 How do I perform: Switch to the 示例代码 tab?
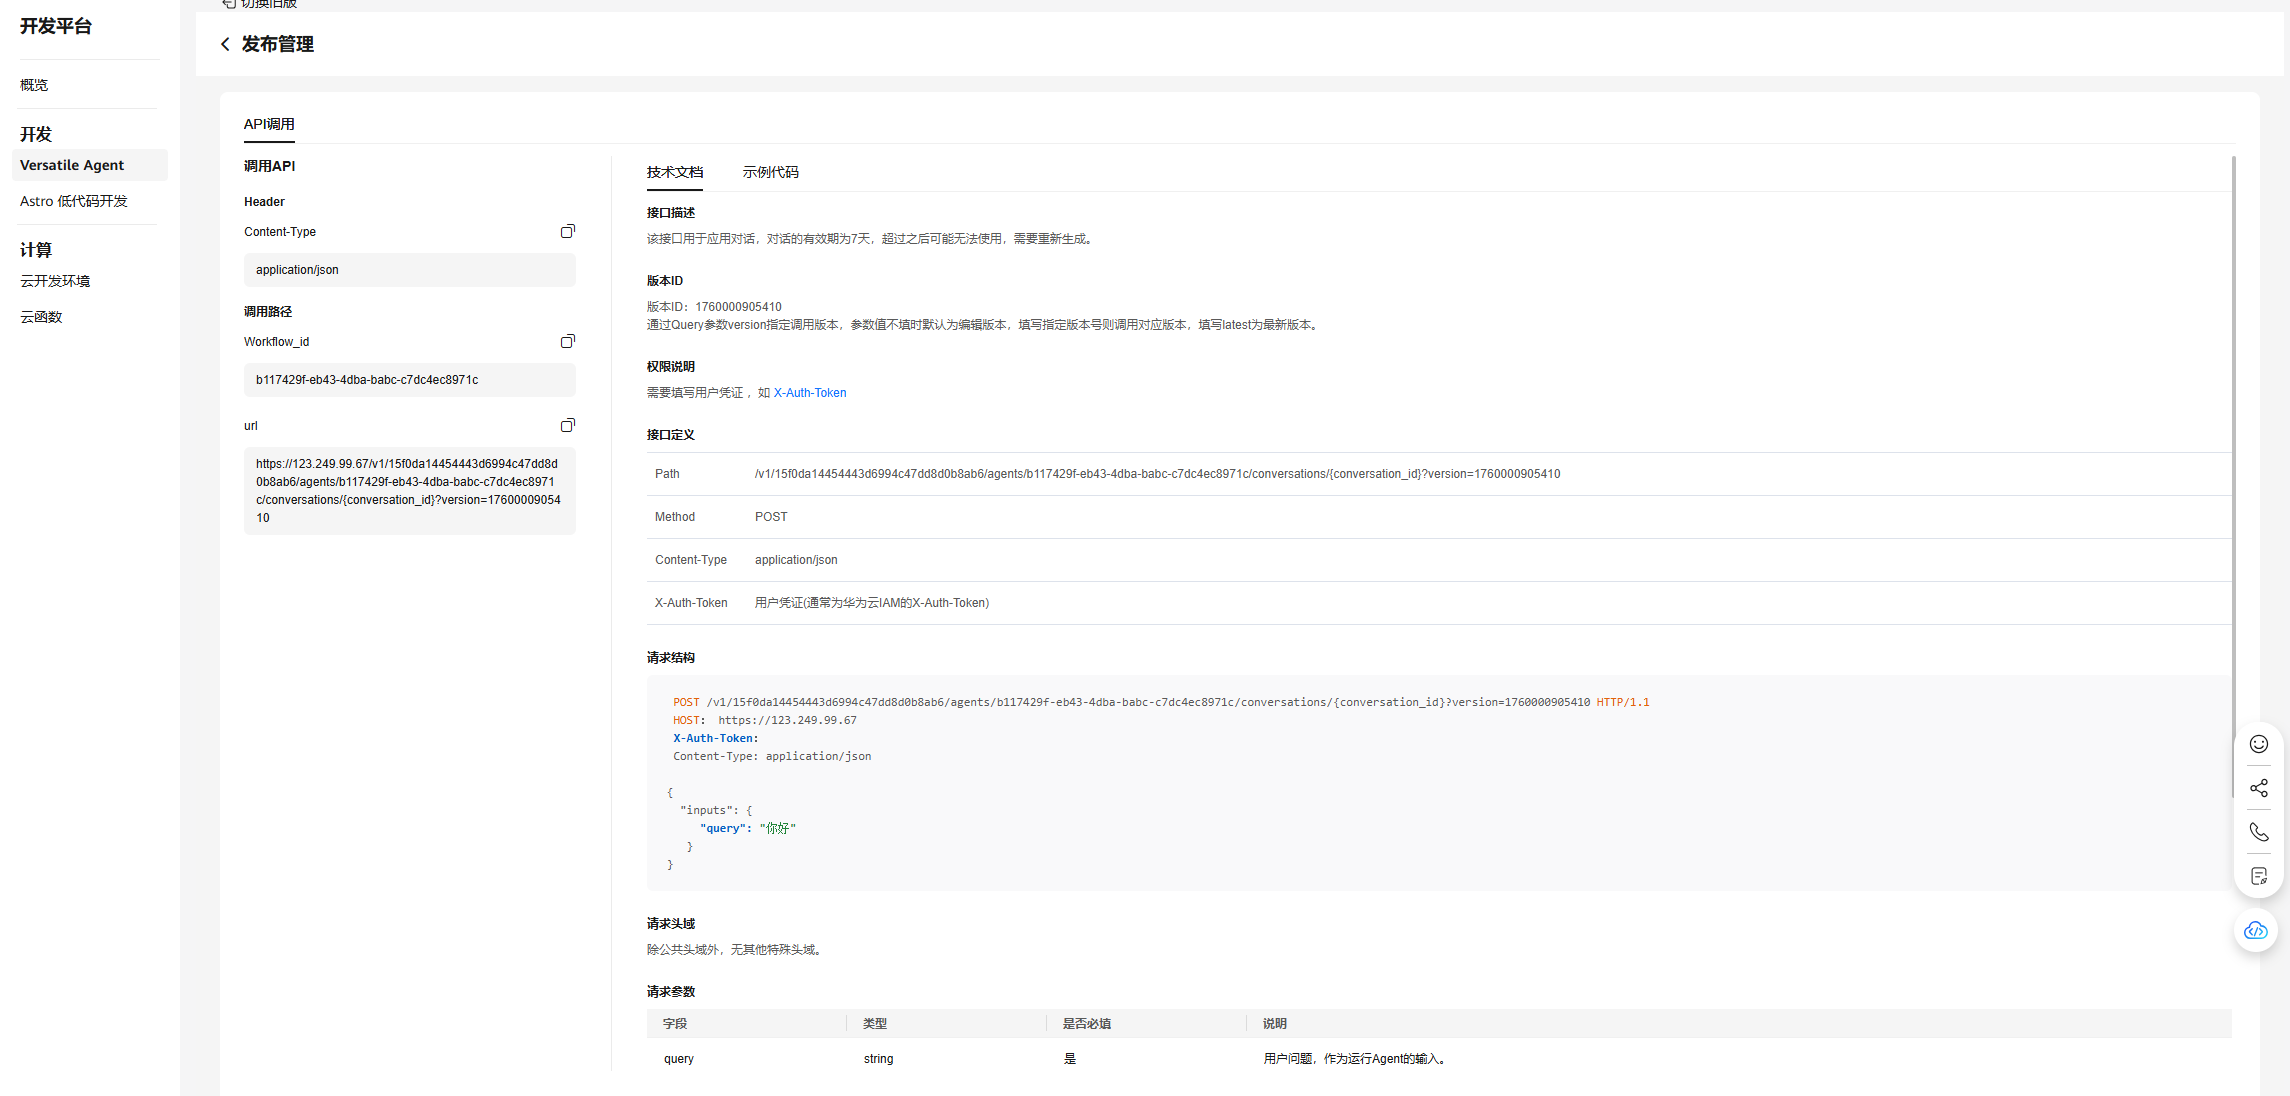tap(770, 172)
